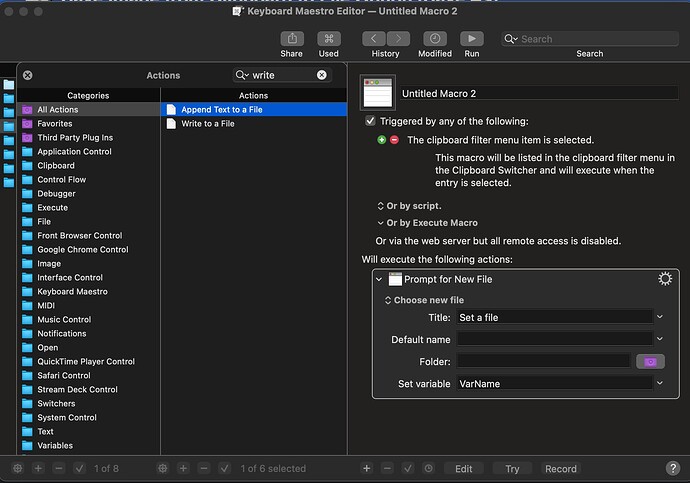Open QuickTime Player Control category
The width and height of the screenshot is (690, 483).
pyautogui.click(x=89, y=362)
